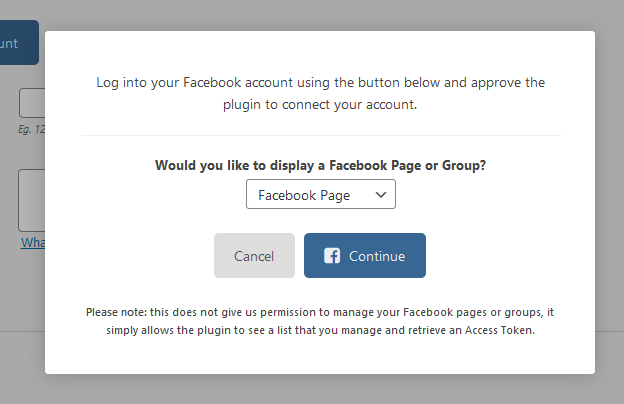Open the partially hidden "Wha" link
624x404 pixels.
tap(32, 243)
